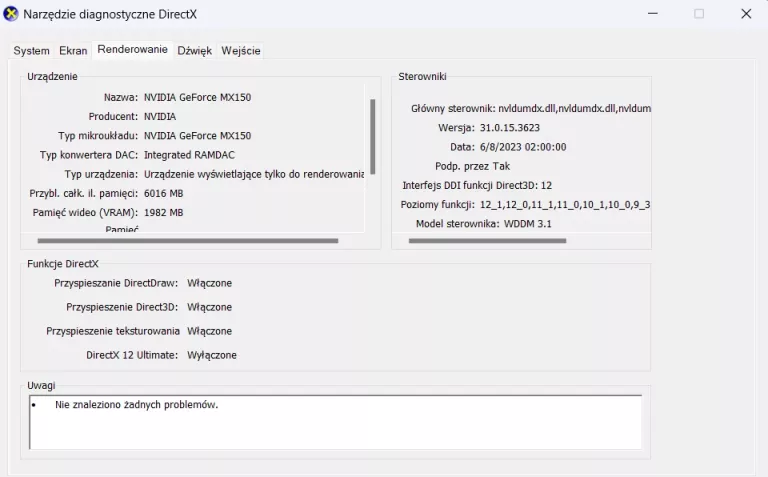768x477 pixels.
Task: Select chip type value next to Typ mikroukładu
Action: (197, 136)
